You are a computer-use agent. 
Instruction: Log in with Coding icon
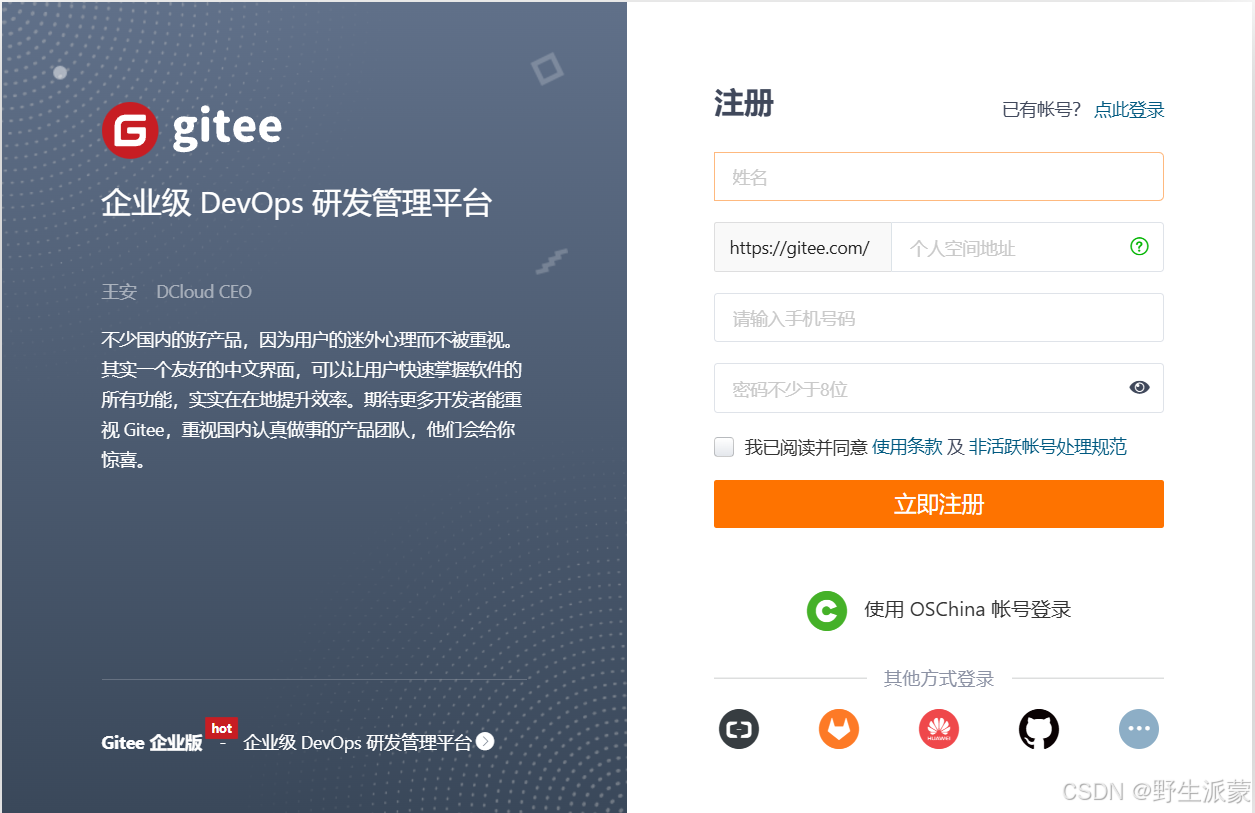pos(739,729)
